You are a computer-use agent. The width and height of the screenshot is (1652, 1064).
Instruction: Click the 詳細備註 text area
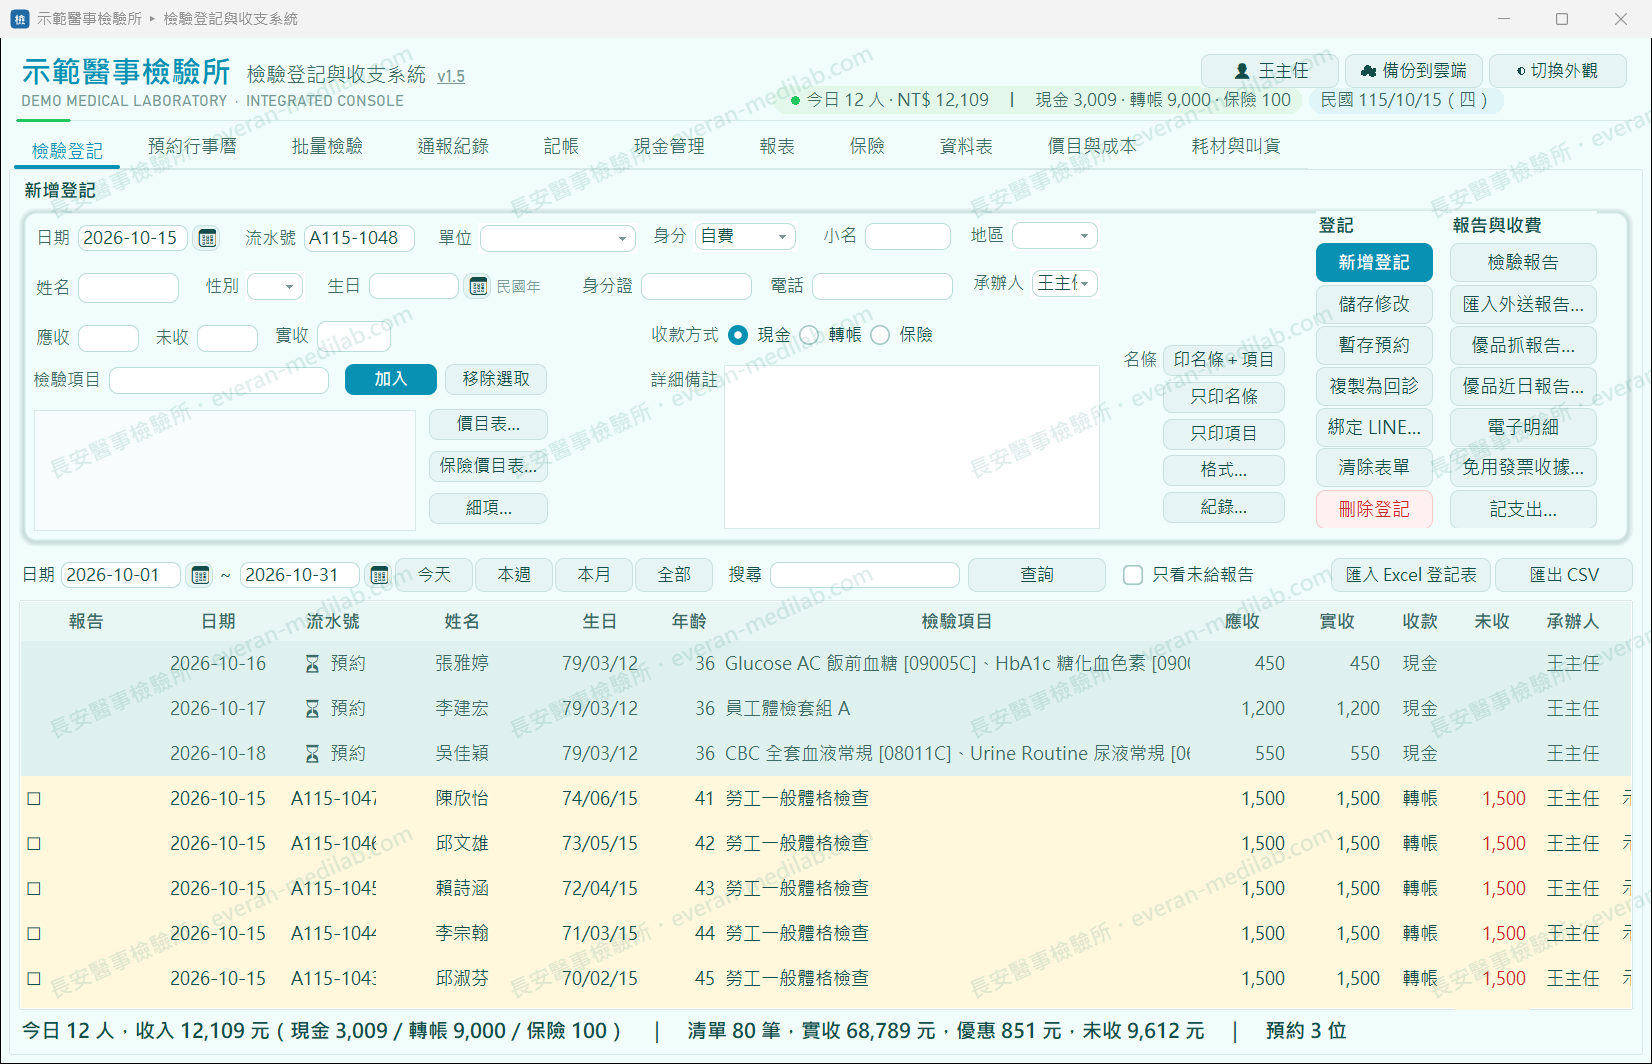pos(912,447)
